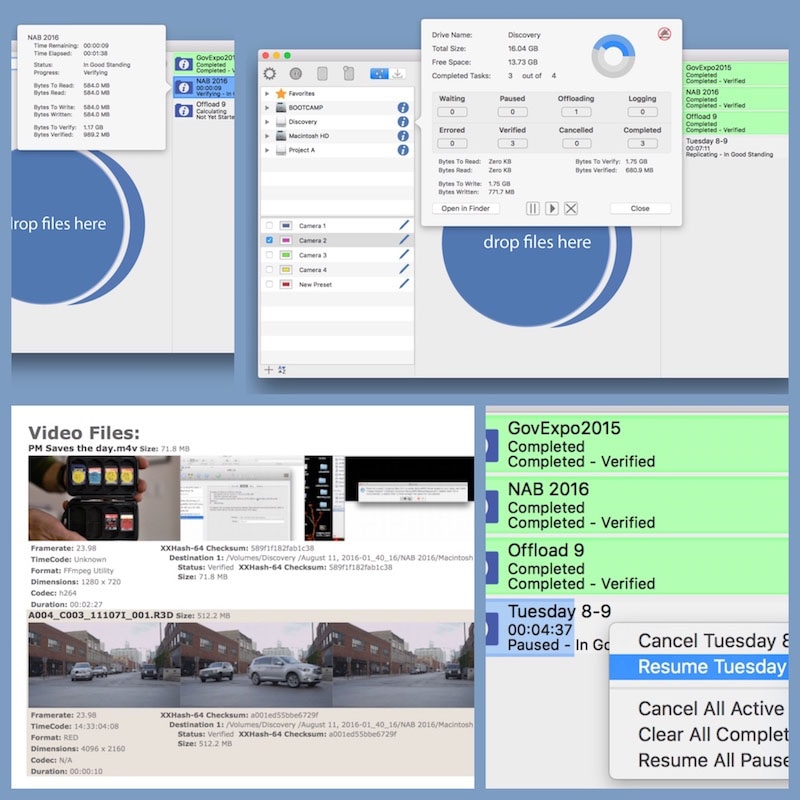Click the info icon next to BOOTCAMP
Image resolution: width=800 pixels, height=800 pixels.
(403, 107)
